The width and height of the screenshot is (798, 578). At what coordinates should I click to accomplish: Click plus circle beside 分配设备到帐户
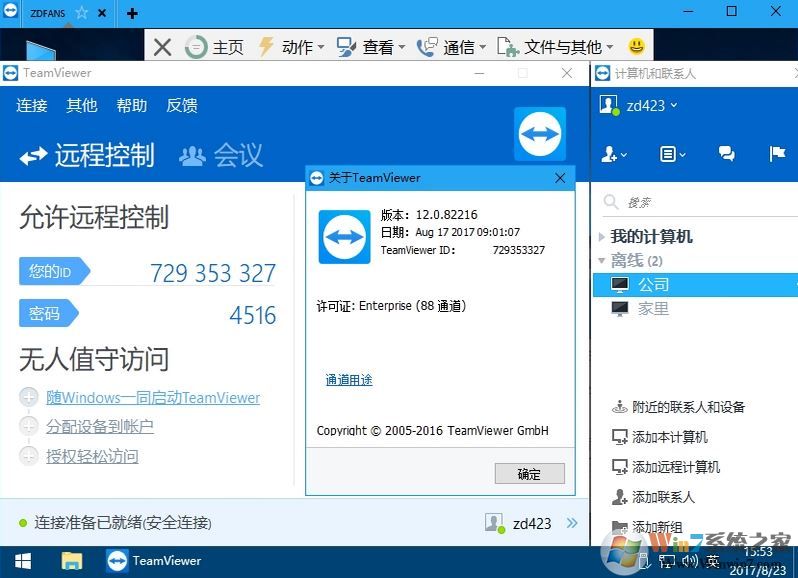[28, 426]
